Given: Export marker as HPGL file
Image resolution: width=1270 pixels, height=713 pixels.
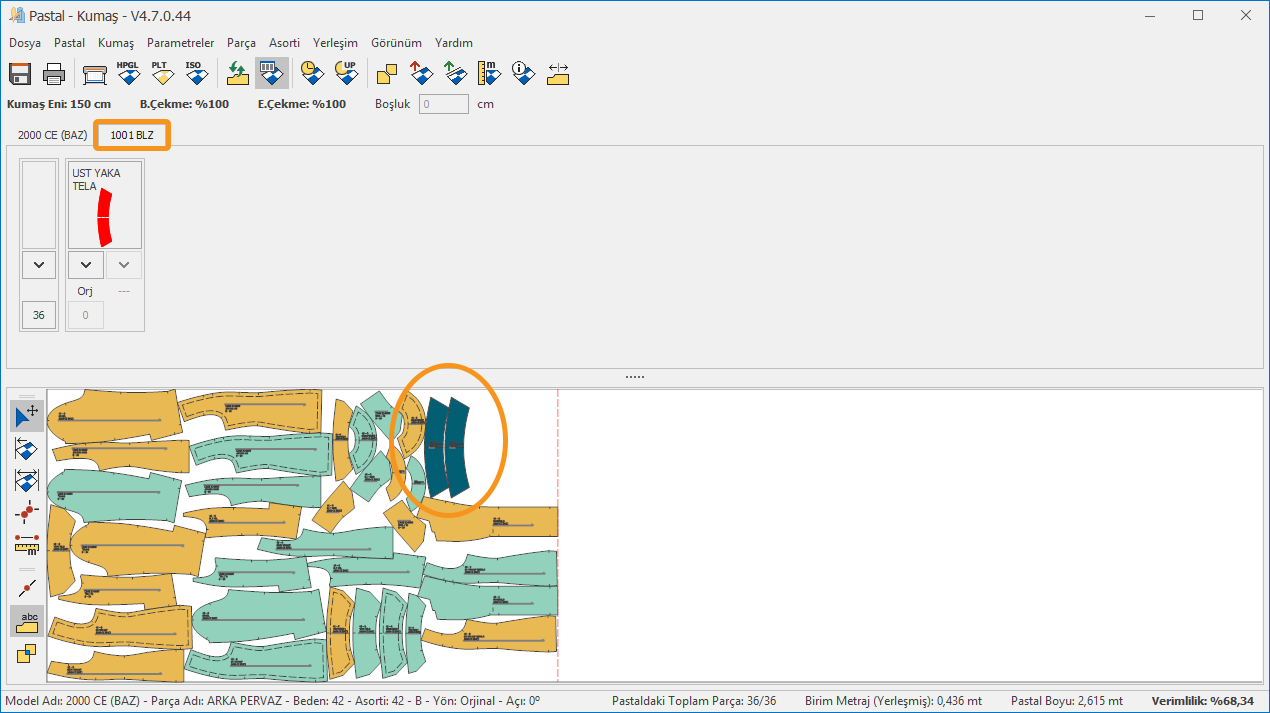Looking at the screenshot, I should [128, 74].
